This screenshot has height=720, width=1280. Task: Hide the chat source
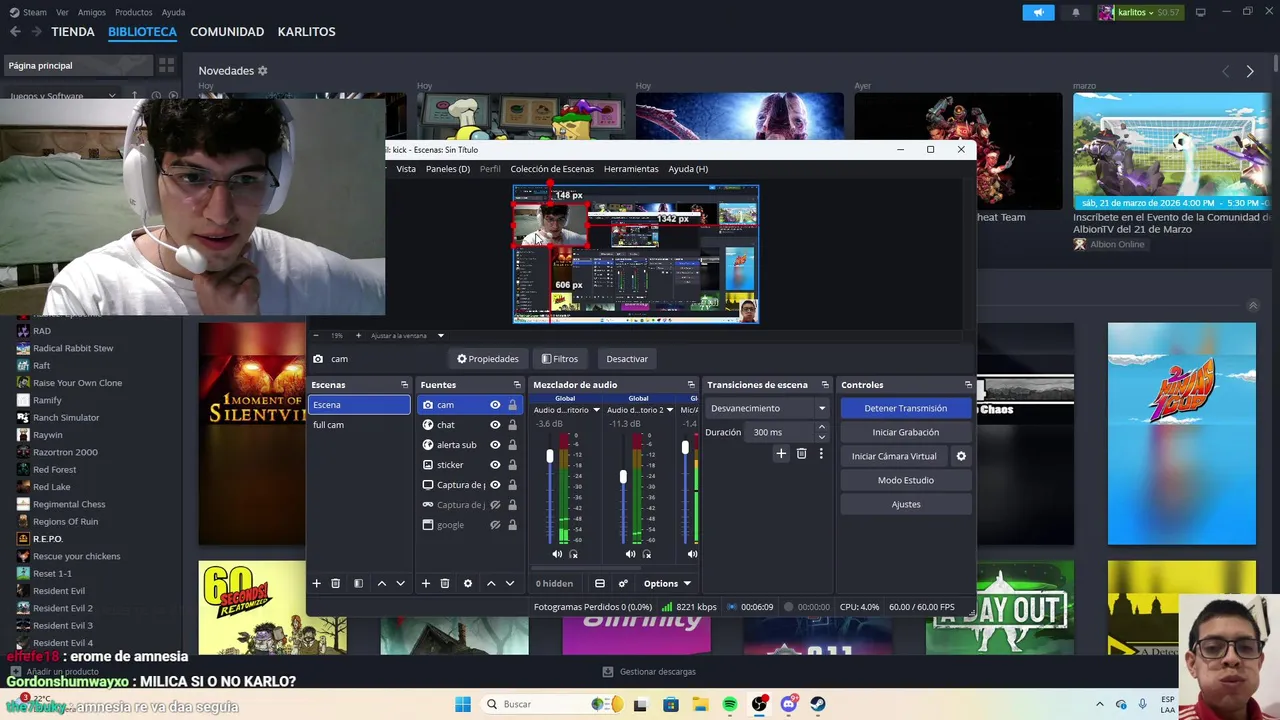click(495, 425)
